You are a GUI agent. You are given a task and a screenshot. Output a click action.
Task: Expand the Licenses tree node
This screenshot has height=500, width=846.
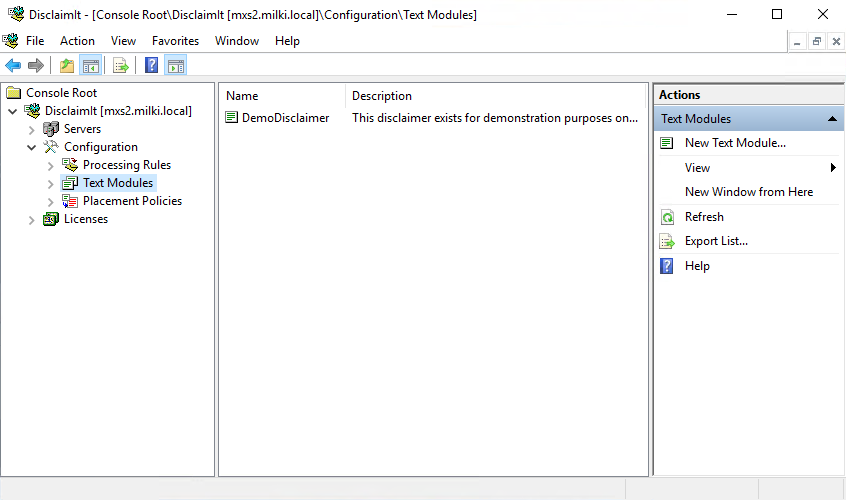click(31, 220)
